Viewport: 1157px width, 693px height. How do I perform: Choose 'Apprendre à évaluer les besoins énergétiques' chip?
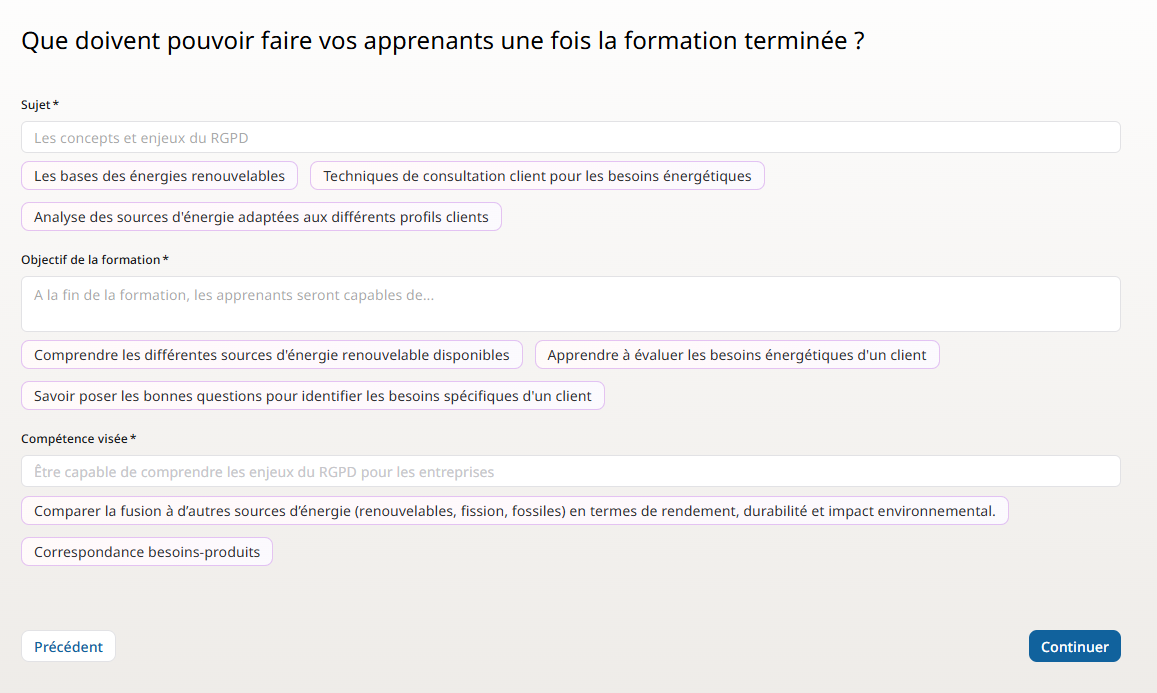click(x=737, y=355)
